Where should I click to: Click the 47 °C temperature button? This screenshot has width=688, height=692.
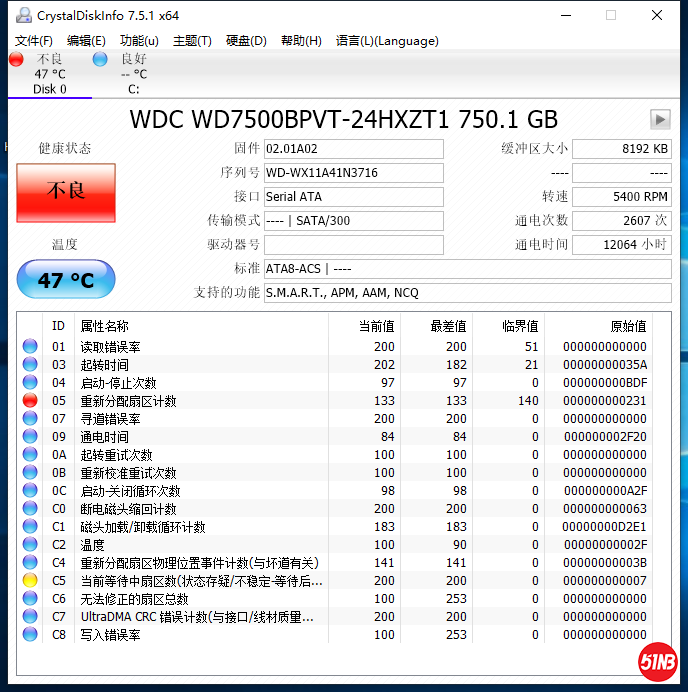point(66,280)
